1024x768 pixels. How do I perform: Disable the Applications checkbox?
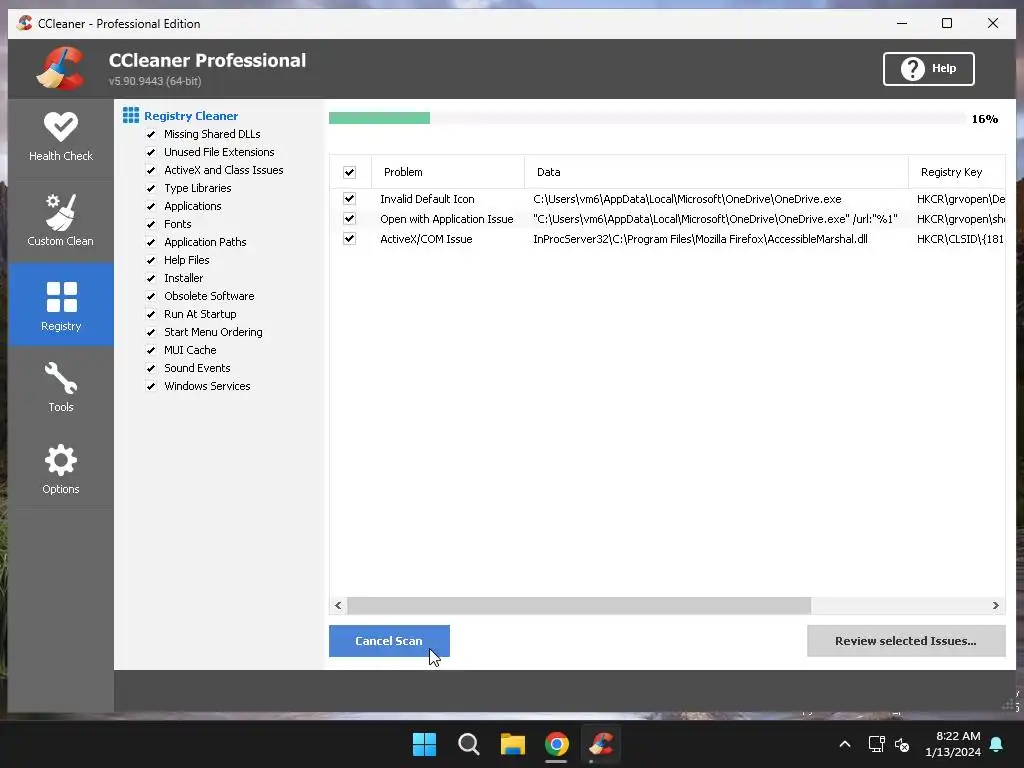pos(151,206)
